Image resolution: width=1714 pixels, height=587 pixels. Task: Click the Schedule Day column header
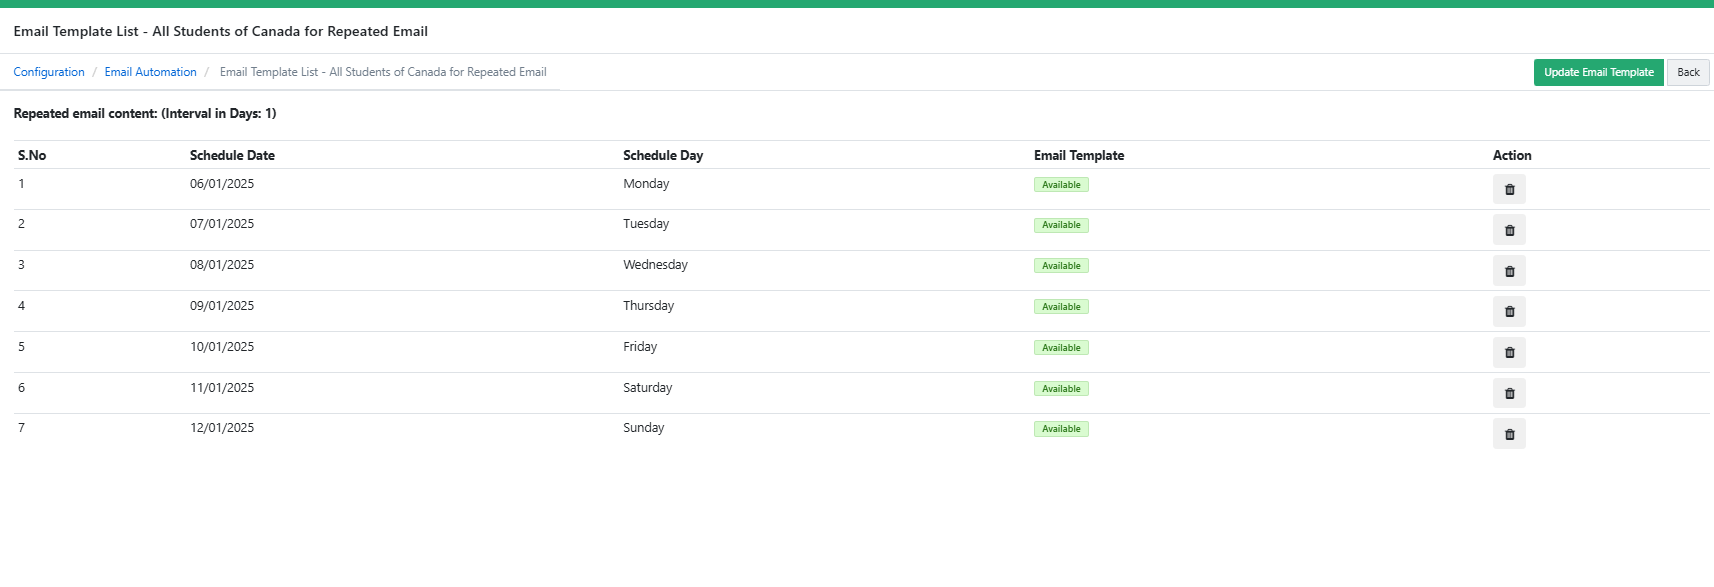click(x=663, y=155)
